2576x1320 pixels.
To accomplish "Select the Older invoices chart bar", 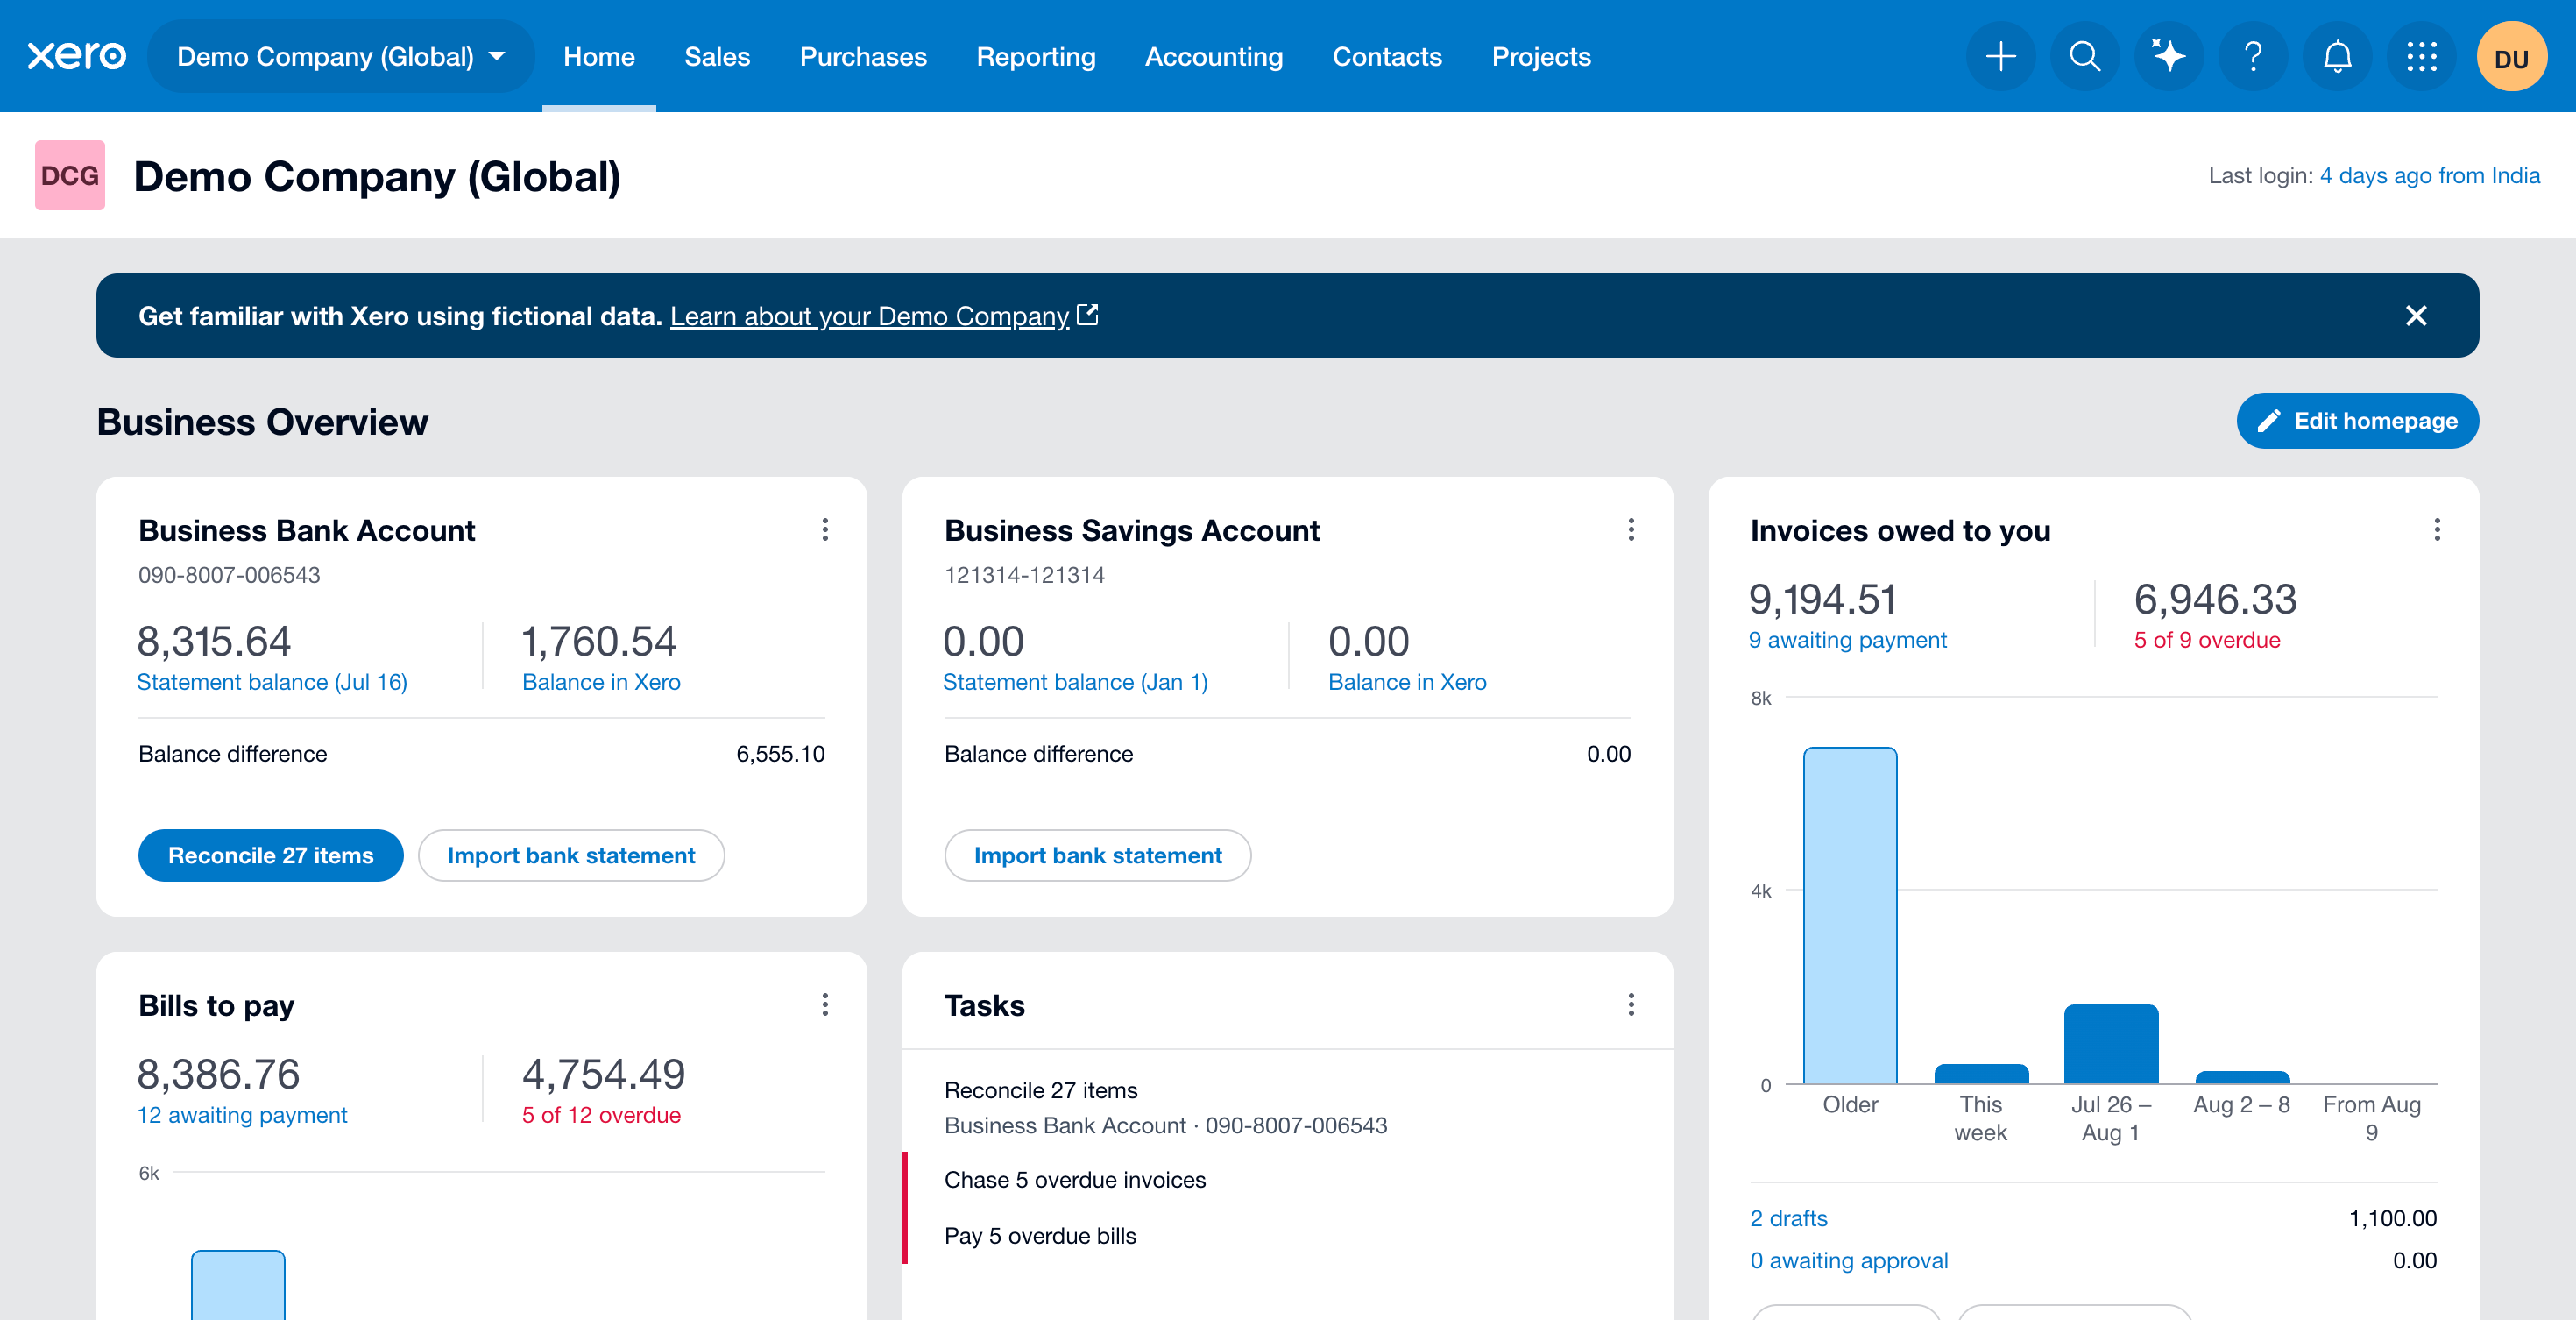I will (x=1850, y=916).
